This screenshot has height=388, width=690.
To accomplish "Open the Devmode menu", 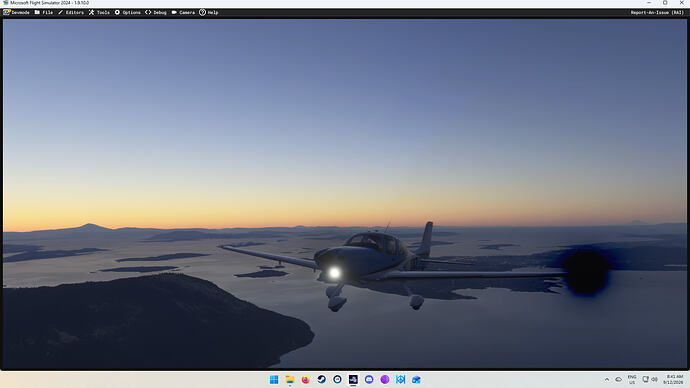I will point(16,12).
